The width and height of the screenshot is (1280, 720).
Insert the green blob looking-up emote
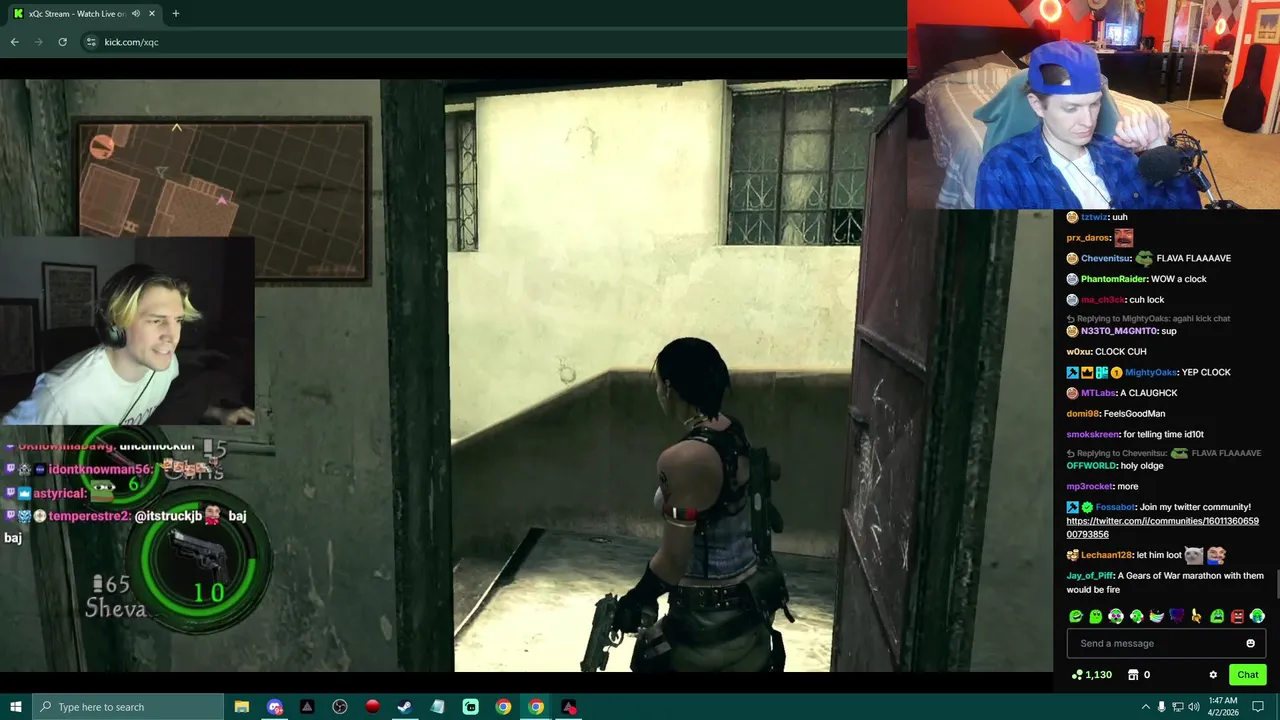[1096, 617]
